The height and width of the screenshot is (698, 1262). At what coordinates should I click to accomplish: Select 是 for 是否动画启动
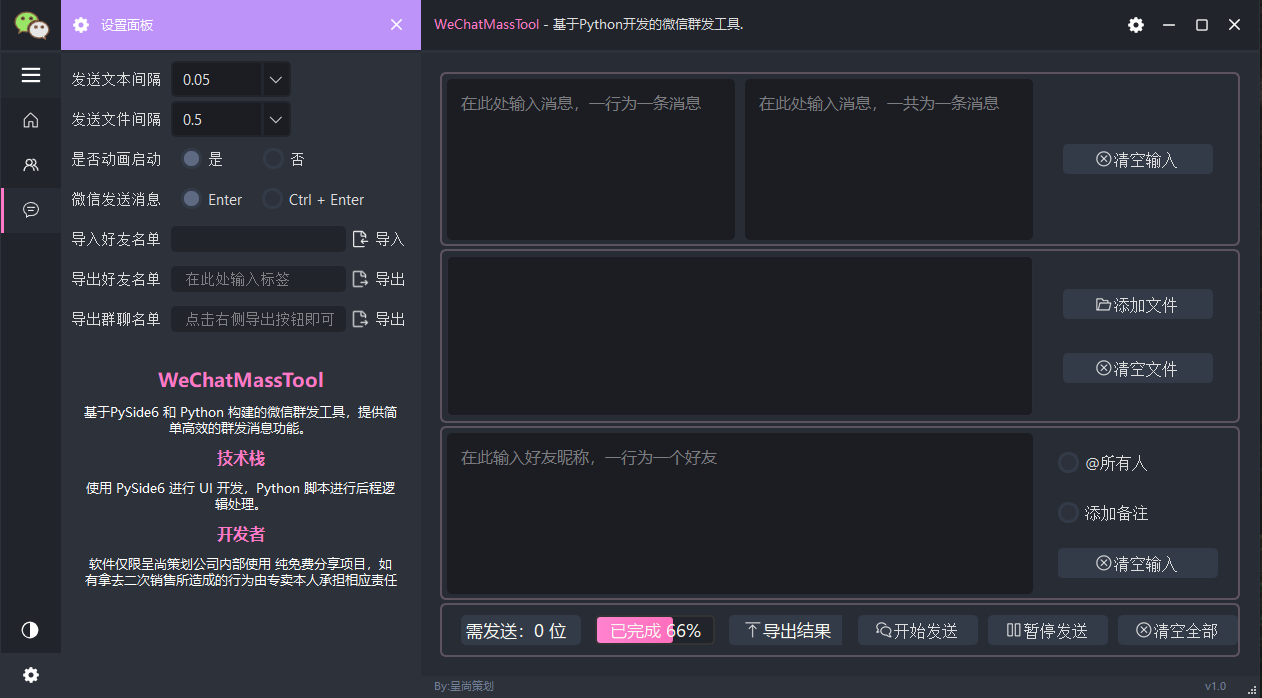tap(192, 159)
